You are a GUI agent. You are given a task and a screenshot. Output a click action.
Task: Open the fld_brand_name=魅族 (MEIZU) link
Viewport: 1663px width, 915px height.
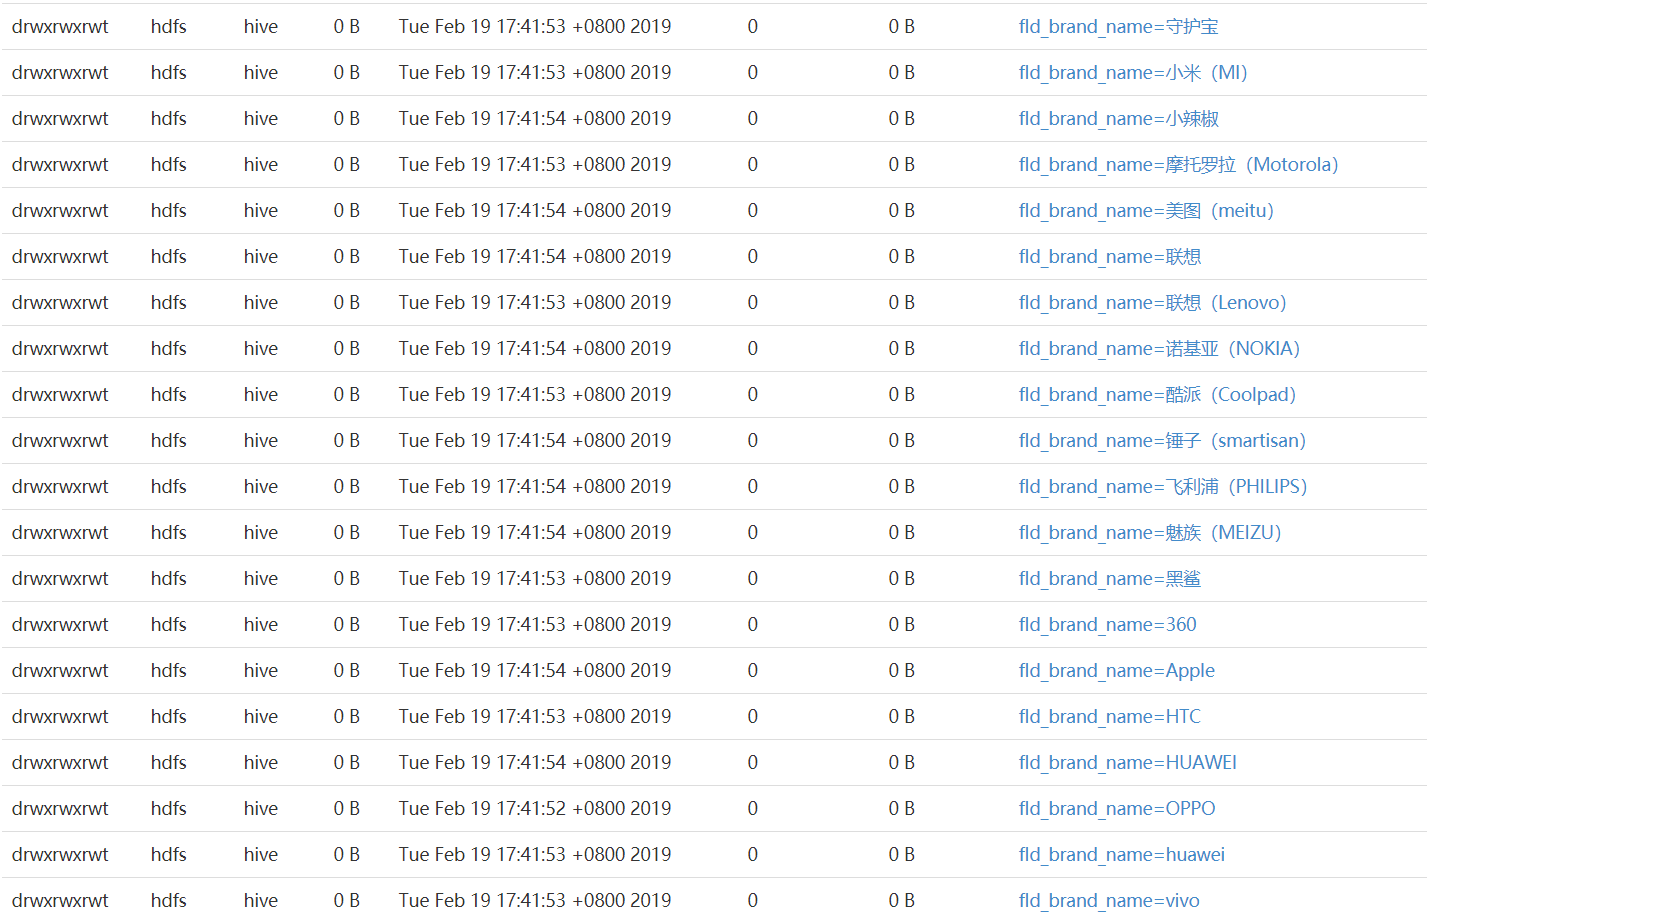pyautogui.click(x=1150, y=533)
